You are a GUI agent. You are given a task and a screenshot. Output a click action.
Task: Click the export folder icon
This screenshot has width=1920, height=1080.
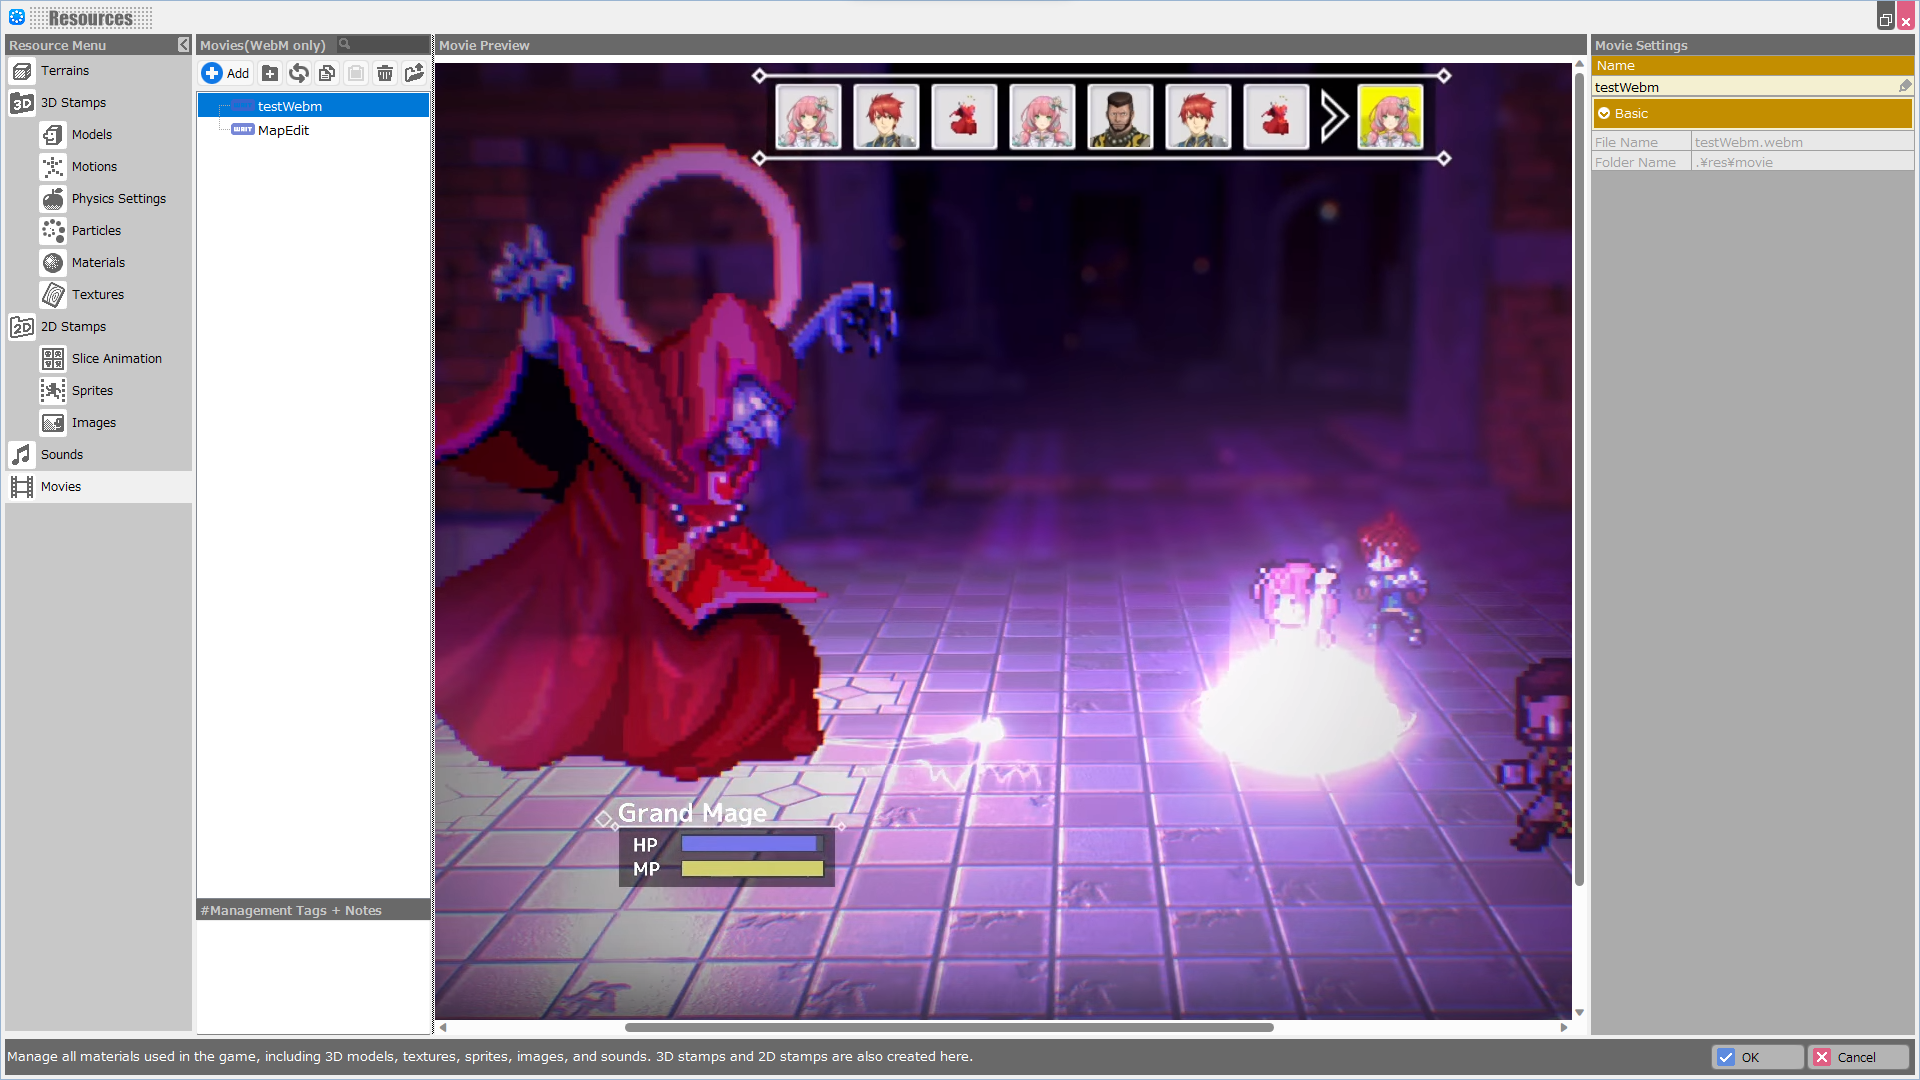tap(414, 73)
